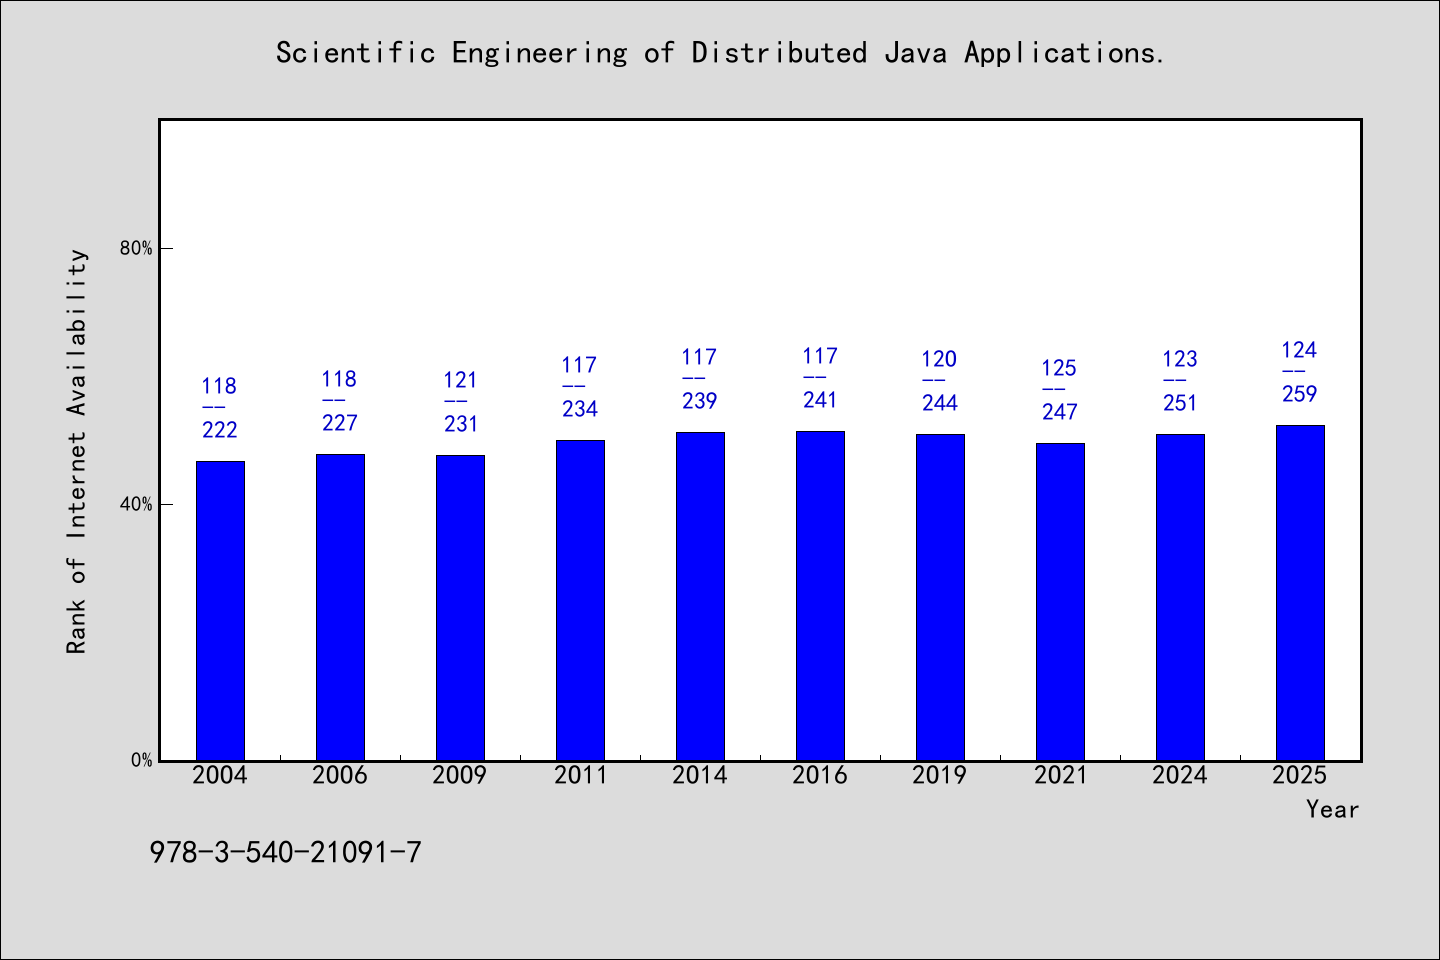Click the x-axis label 2016
The height and width of the screenshot is (960, 1440).
tap(820, 775)
